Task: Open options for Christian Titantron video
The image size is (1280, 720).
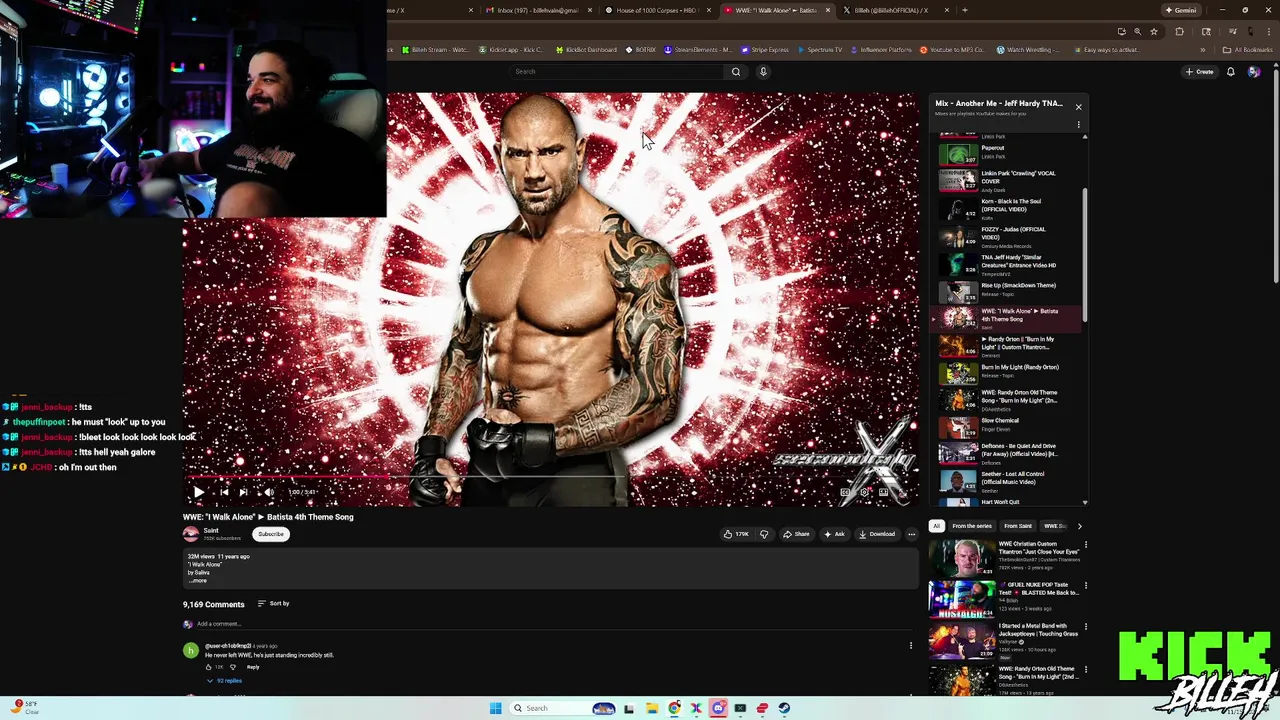Action: click(1085, 546)
